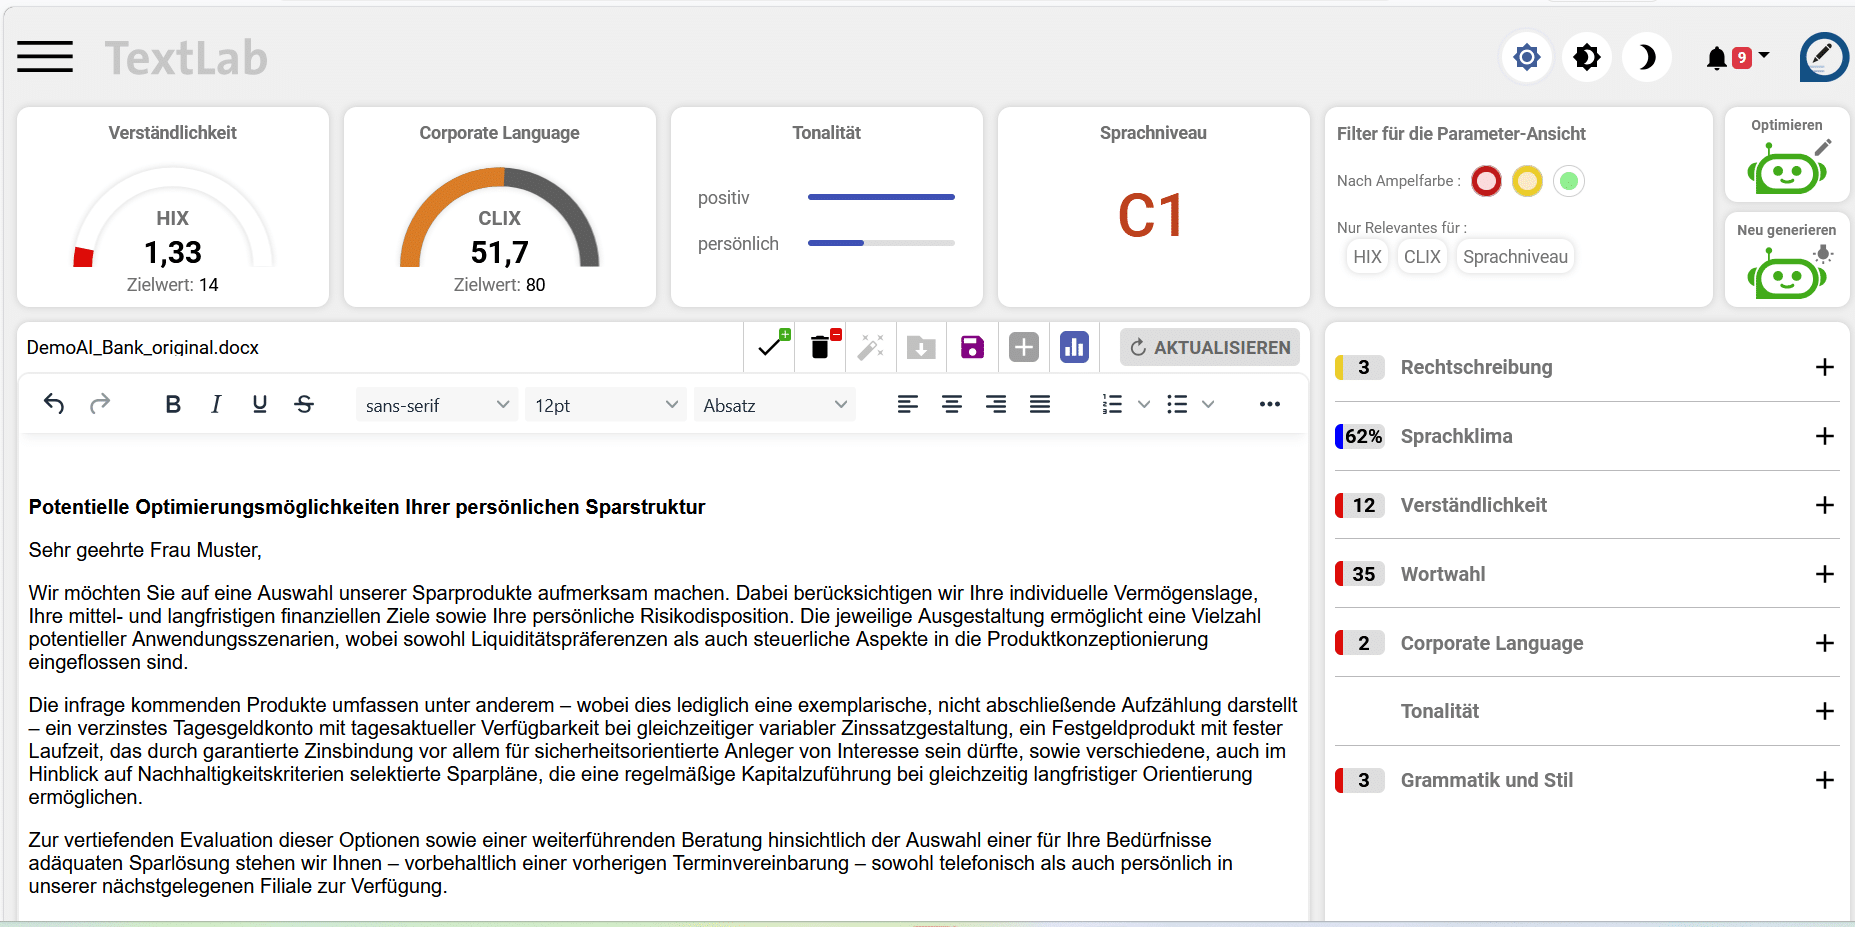
Task: Open the blue settings gear icon
Action: click(1526, 57)
